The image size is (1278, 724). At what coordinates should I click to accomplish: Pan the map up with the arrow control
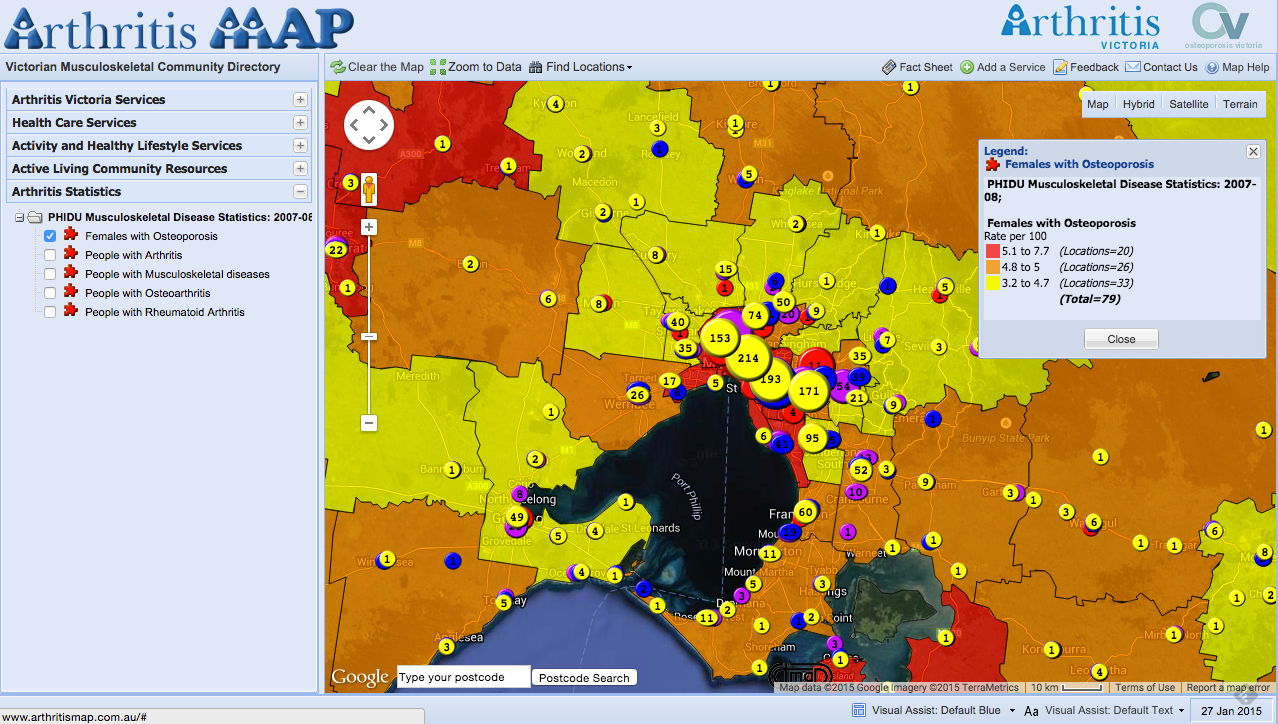coord(369,109)
